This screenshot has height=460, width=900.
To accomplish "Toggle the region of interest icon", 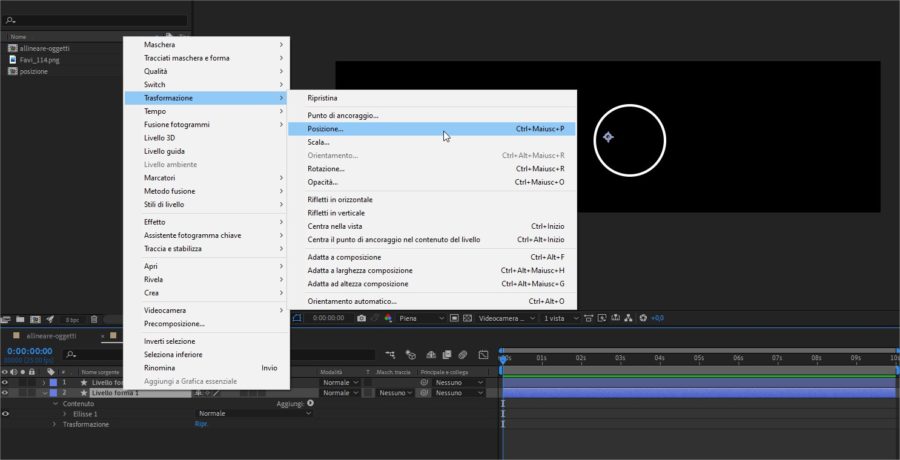I will pyautogui.click(x=454, y=318).
